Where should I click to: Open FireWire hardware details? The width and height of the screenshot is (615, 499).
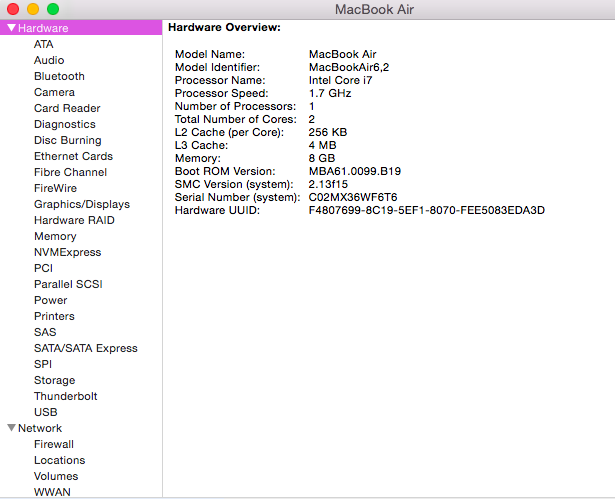point(55,188)
